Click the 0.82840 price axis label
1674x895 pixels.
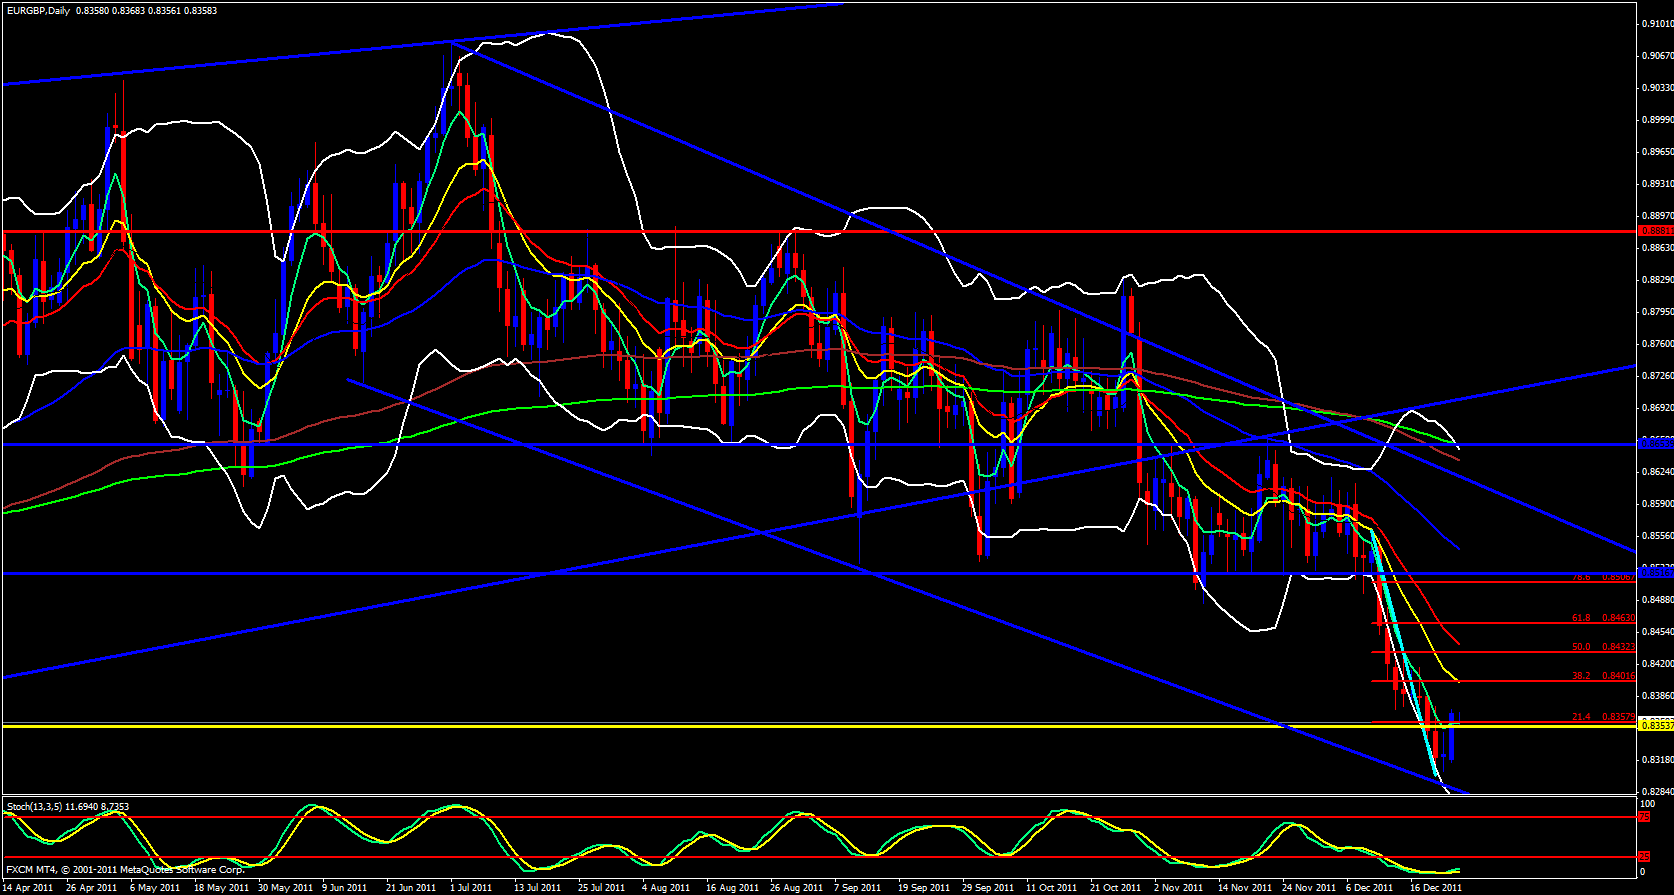1658,792
